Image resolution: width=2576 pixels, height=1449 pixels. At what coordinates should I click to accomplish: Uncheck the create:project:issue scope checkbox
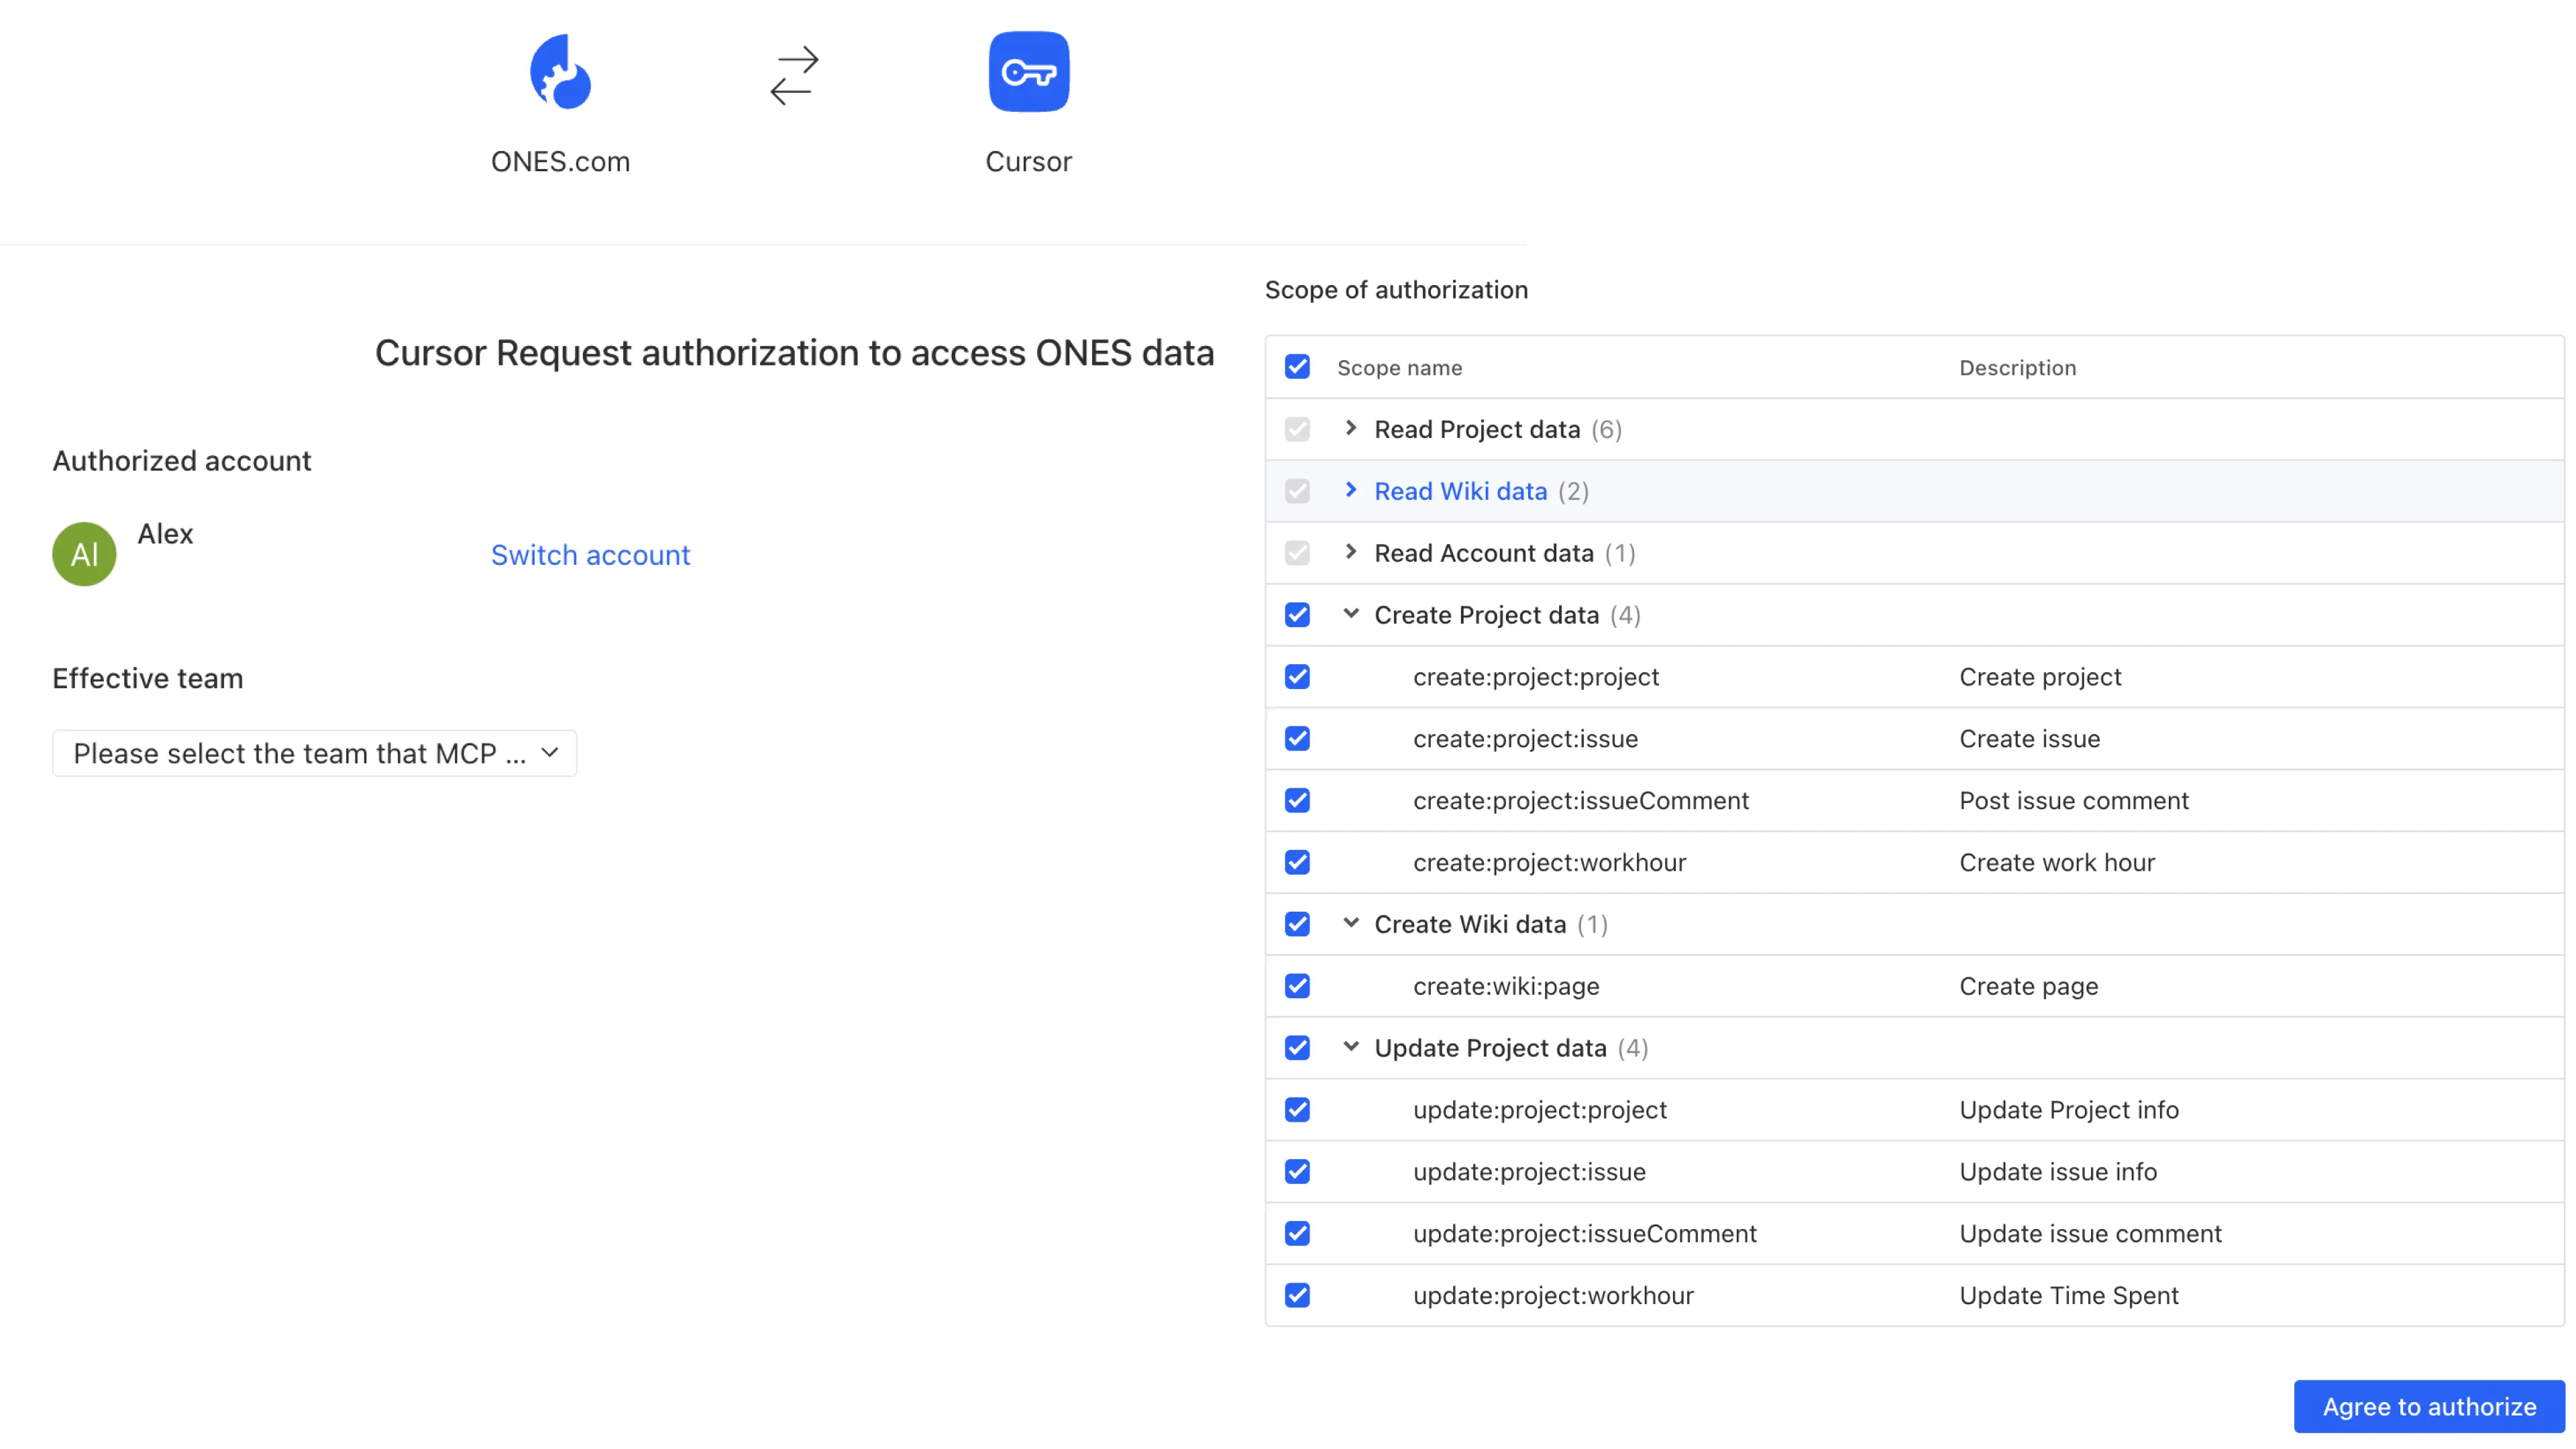1297,738
